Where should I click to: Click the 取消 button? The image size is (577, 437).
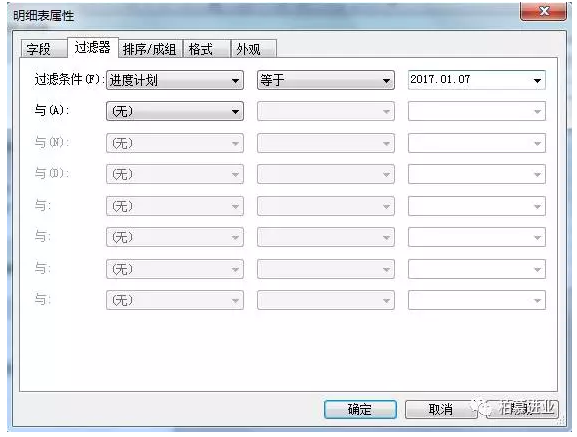point(441,409)
